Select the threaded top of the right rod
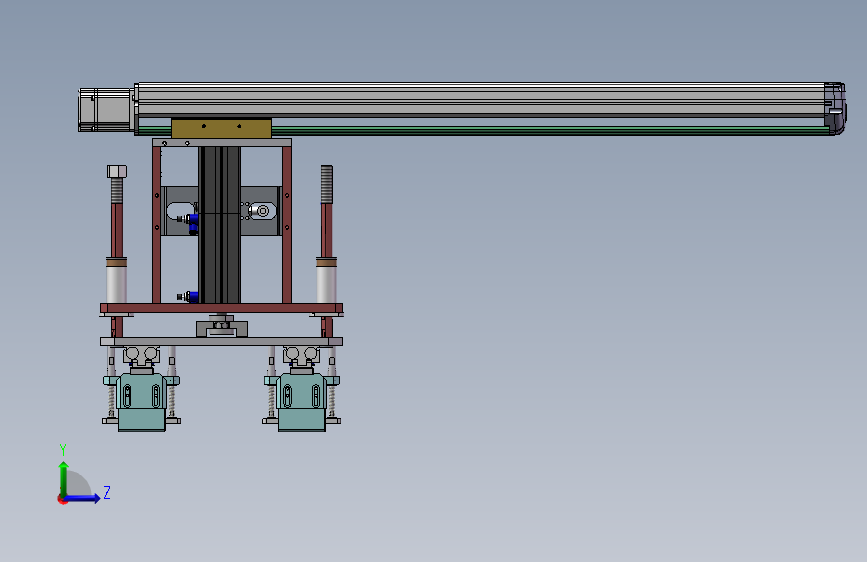Screen dimensions: 867x562 (x=327, y=184)
